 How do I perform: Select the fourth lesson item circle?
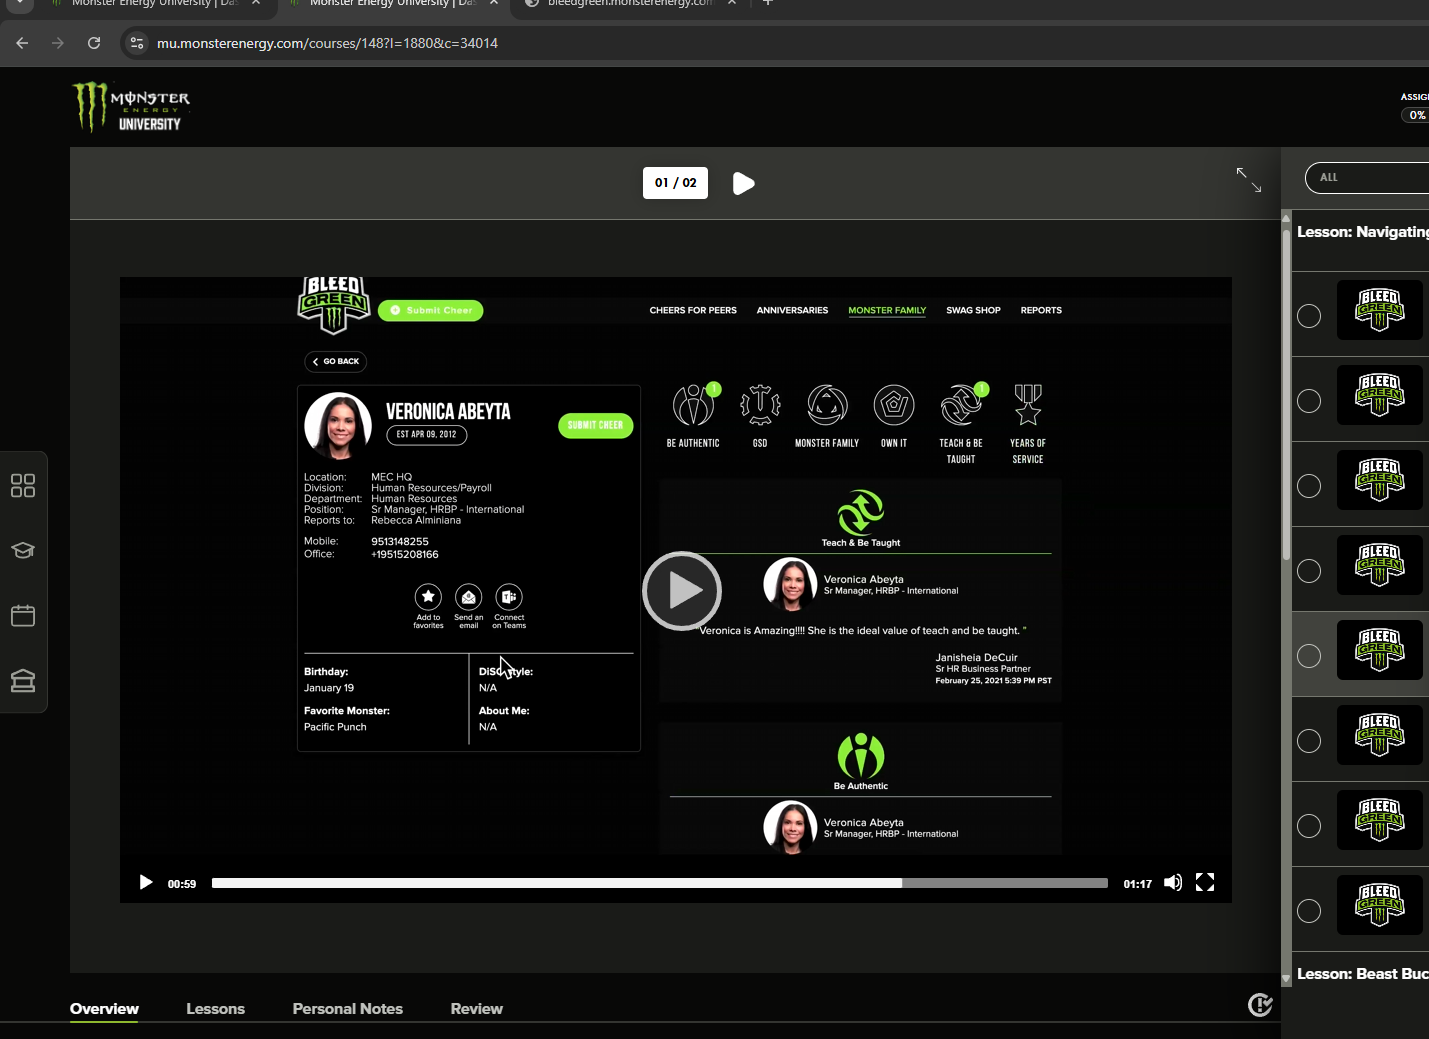tap(1309, 571)
